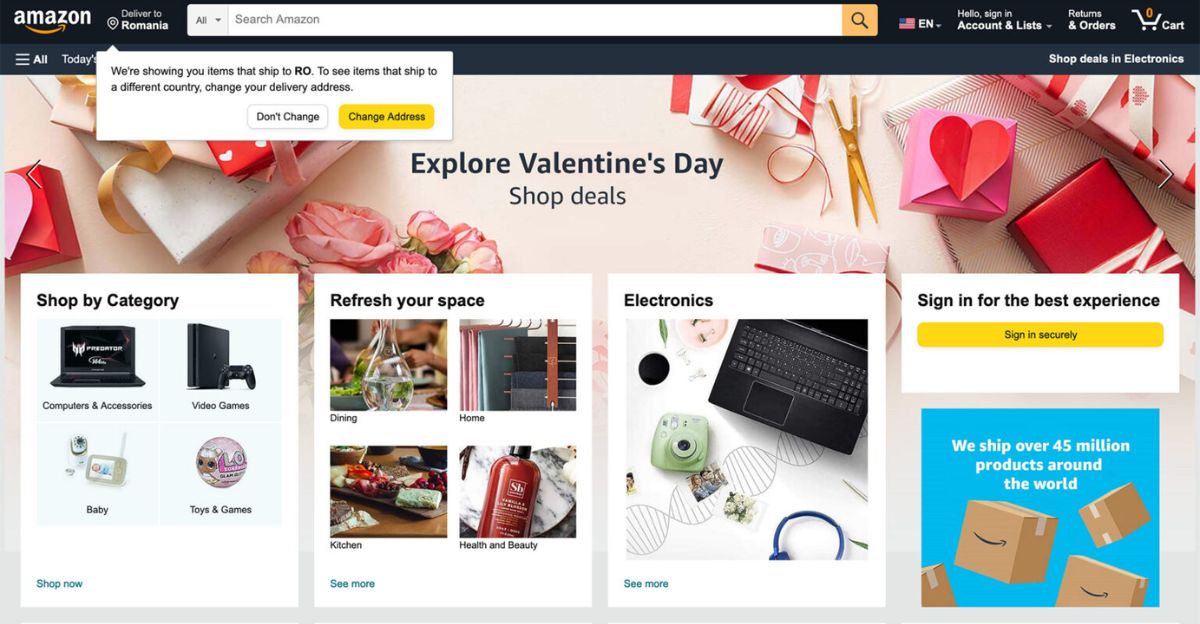Open Returns & Orders
This screenshot has height=624, width=1200.
(1091, 20)
